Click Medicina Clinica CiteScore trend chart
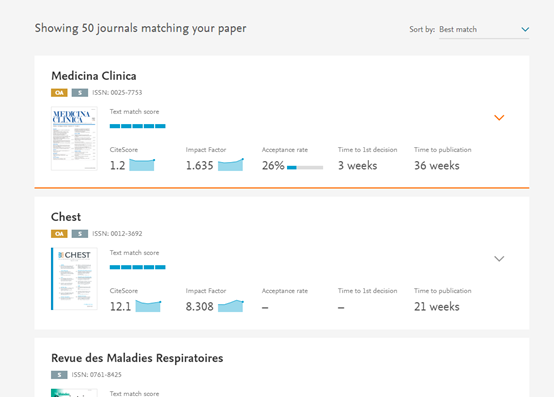 (142, 165)
